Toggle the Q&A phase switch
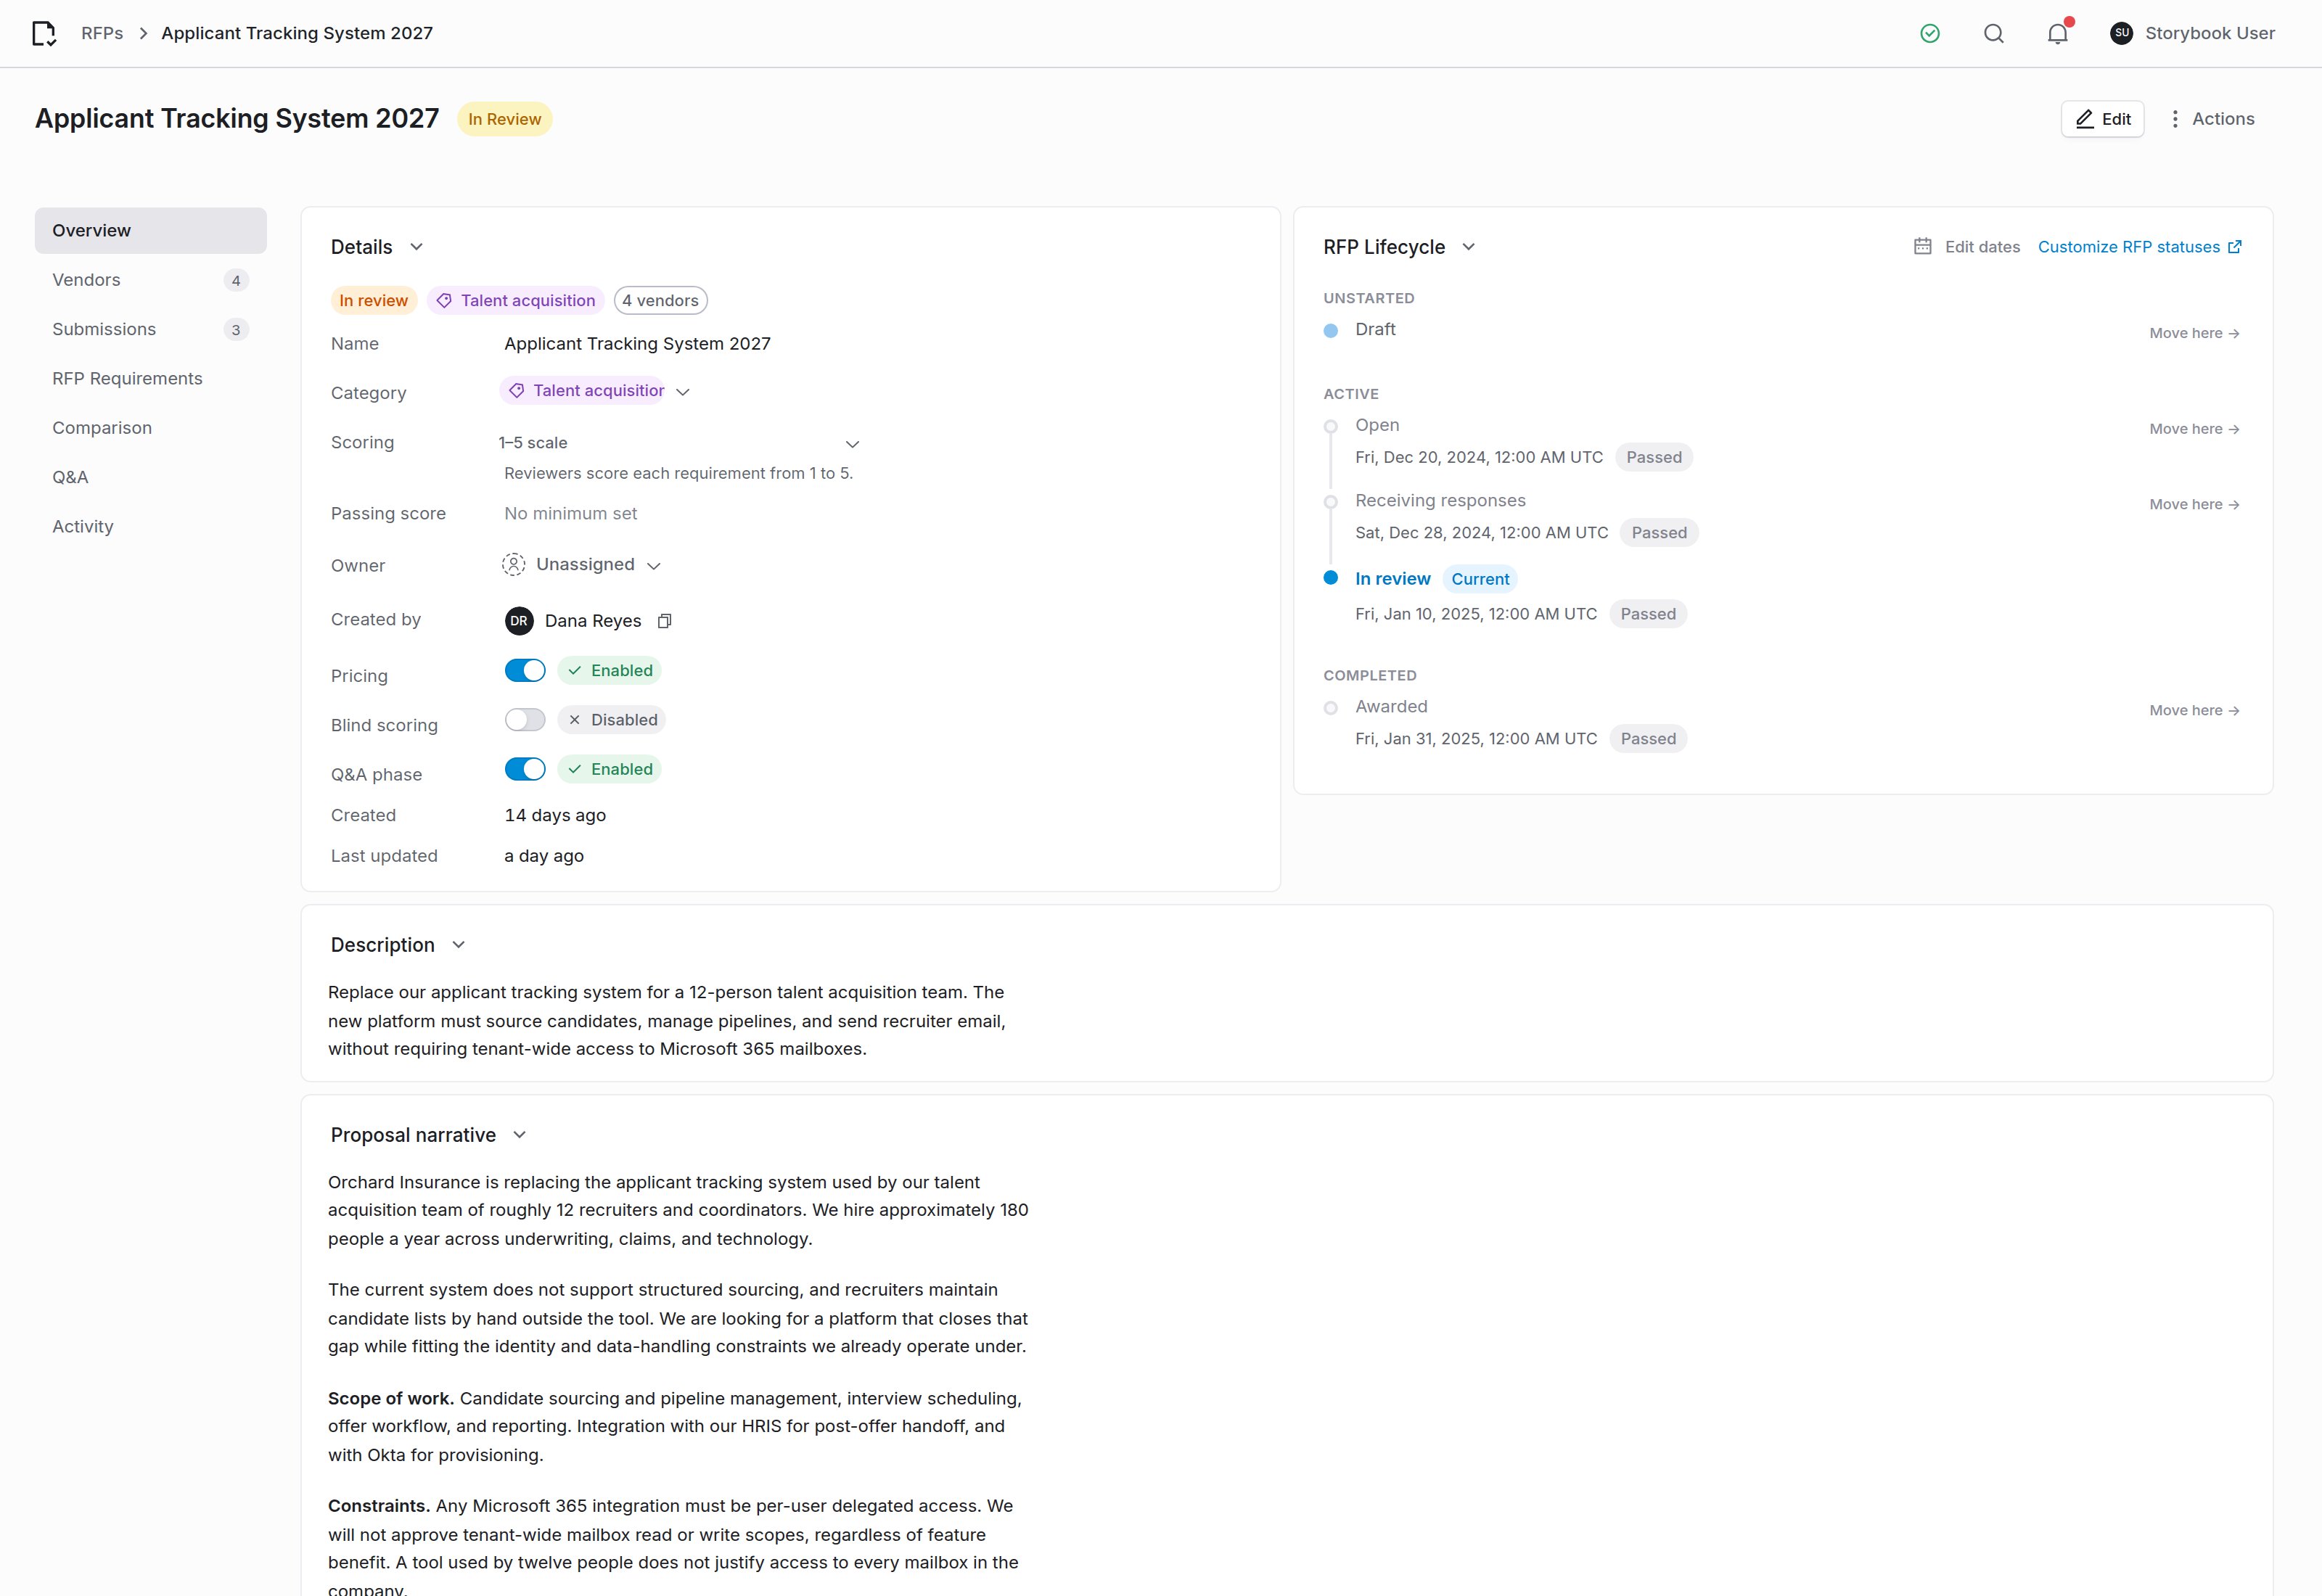Image resolution: width=2322 pixels, height=1596 pixels. pyautogui.click(x=525, y=769)
